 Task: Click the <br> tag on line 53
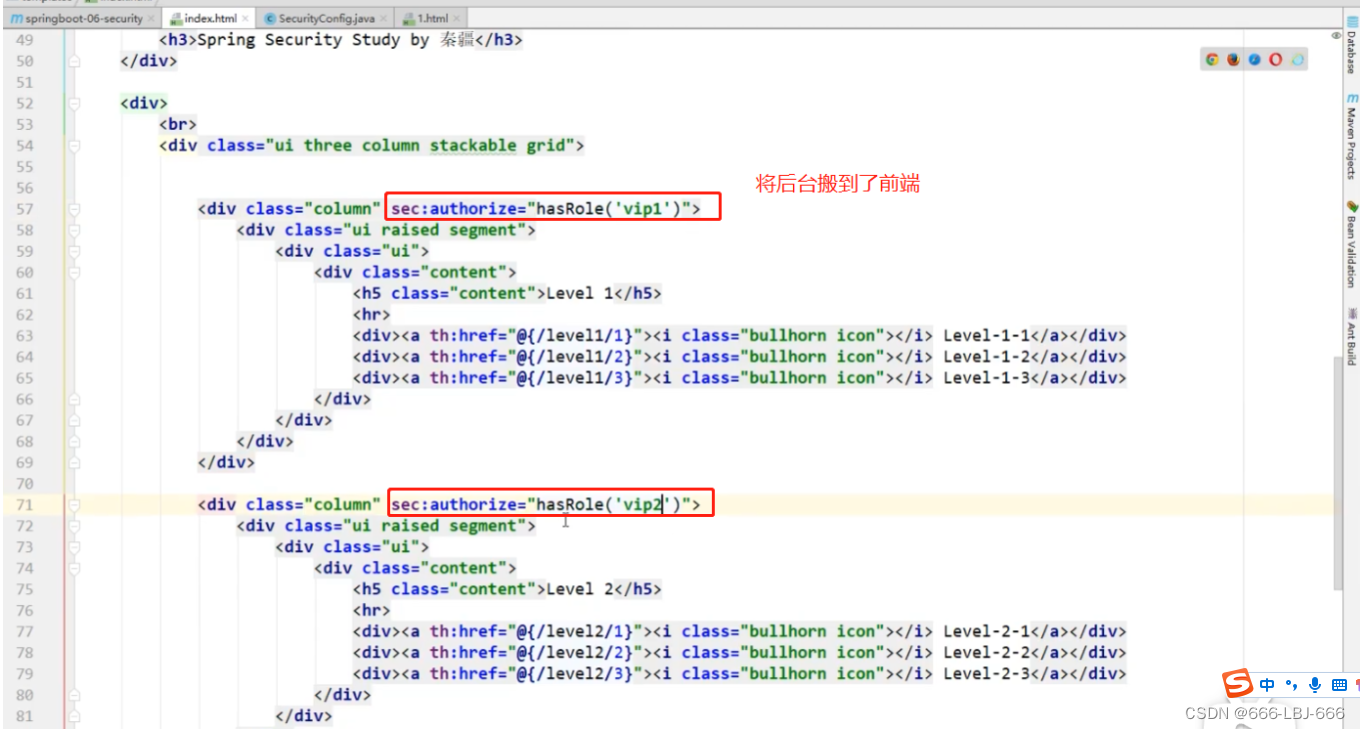coord(178,125)
